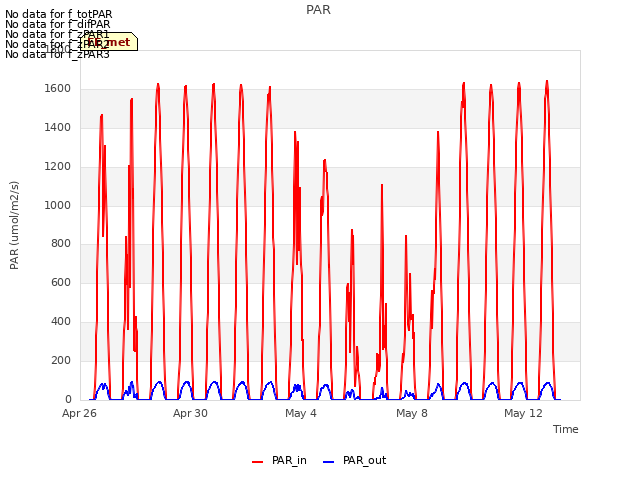Click the May 8 x-axis tick label
The image size is (640, 480).
(x=412, y=413)
